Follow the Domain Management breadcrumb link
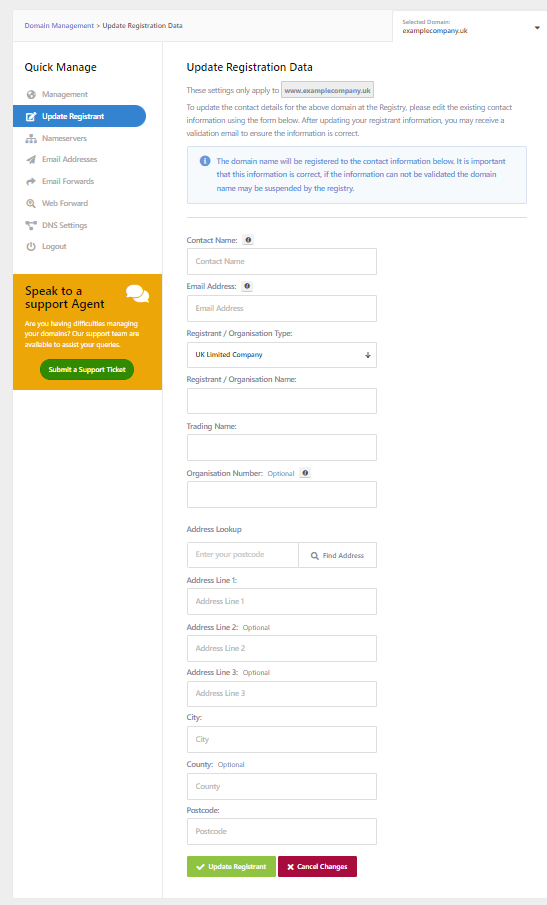547x905 pixels. click(x=59, y=26)
